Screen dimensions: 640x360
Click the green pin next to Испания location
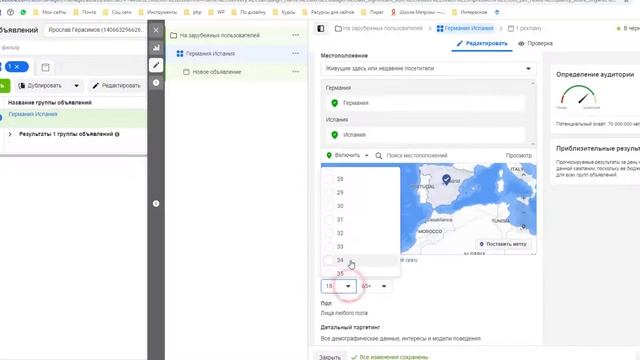tap(335, 135)
